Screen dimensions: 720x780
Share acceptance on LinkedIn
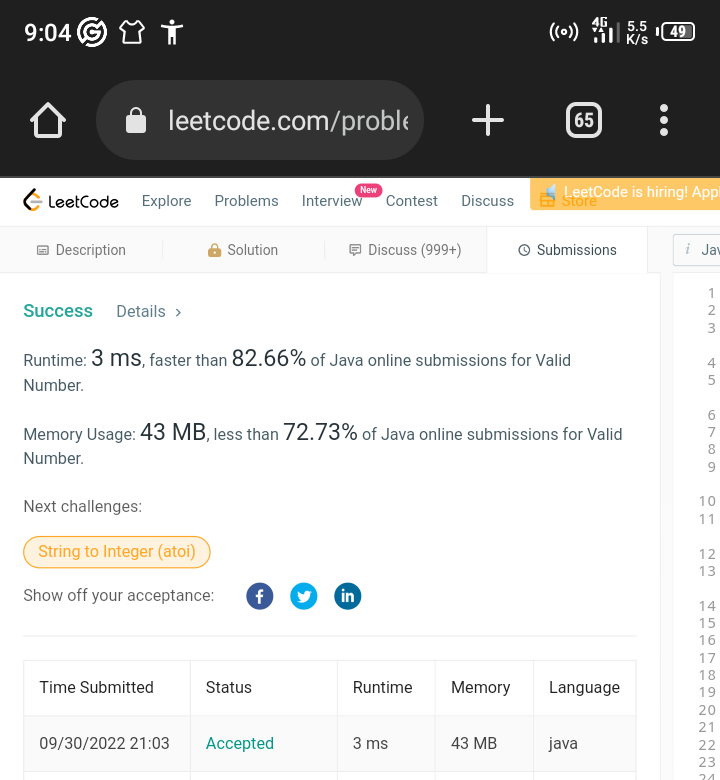pyautogui.click(x=347, y=596)
